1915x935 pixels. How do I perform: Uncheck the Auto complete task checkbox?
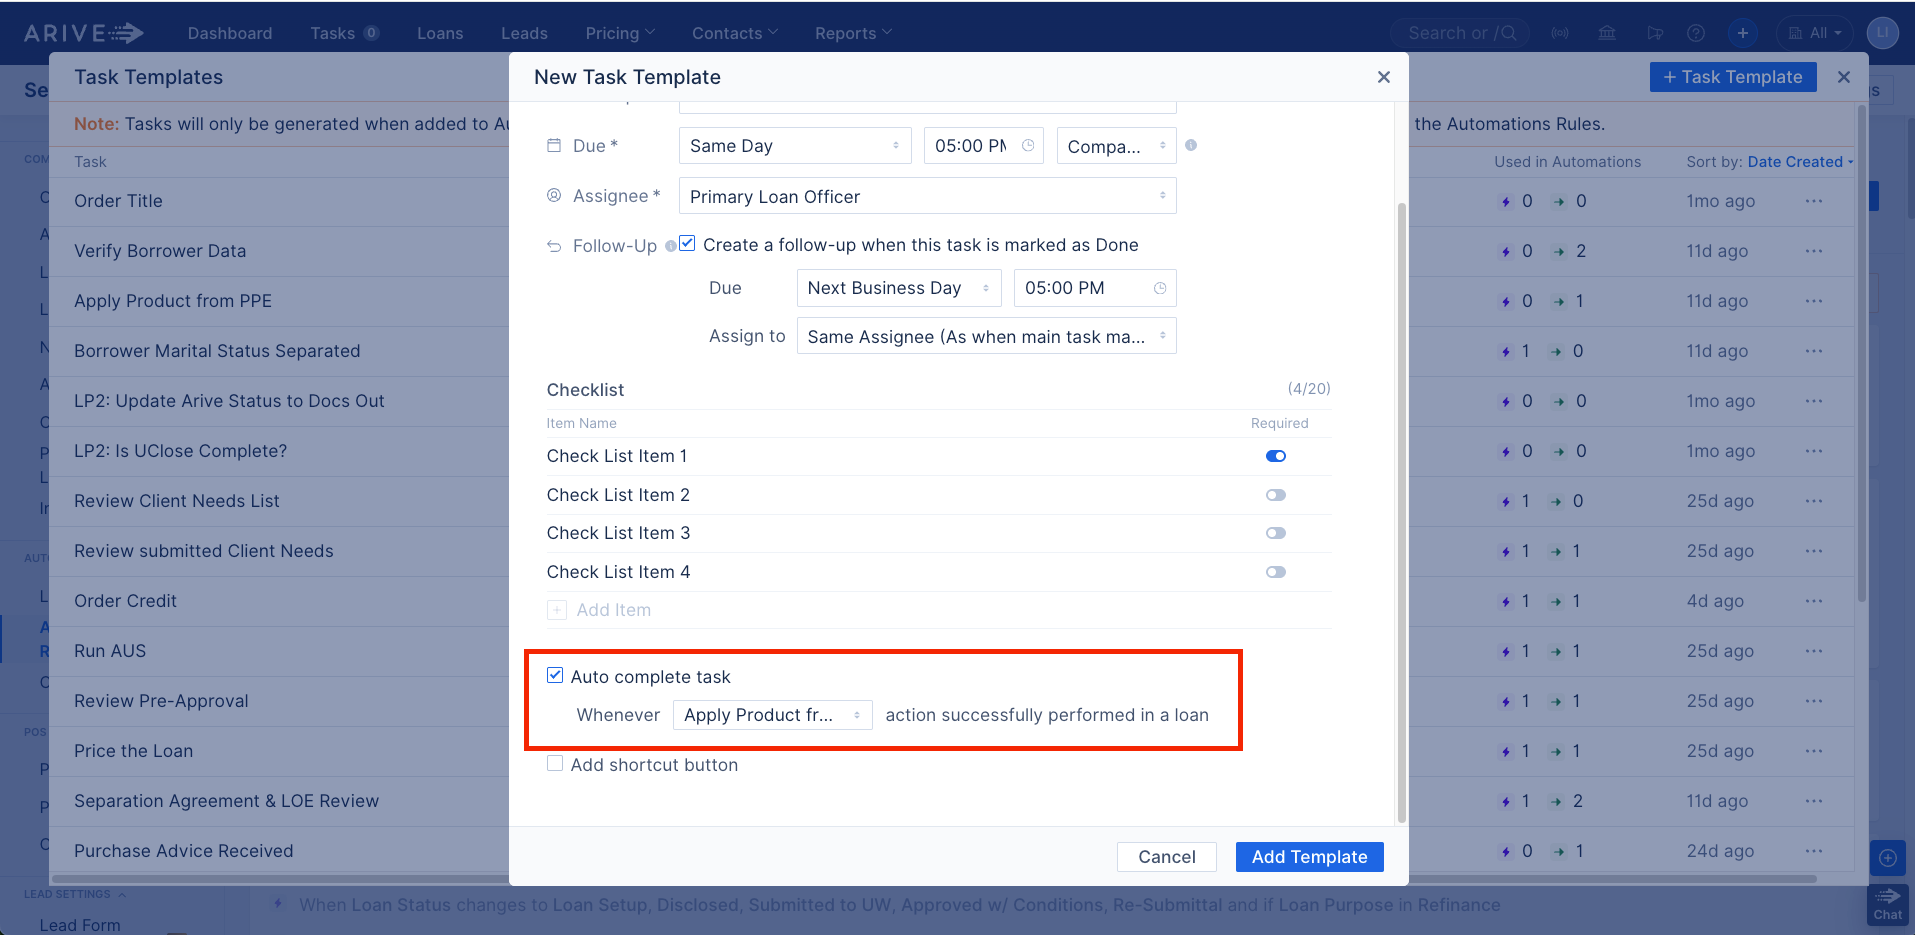click(x=555, y=675)
